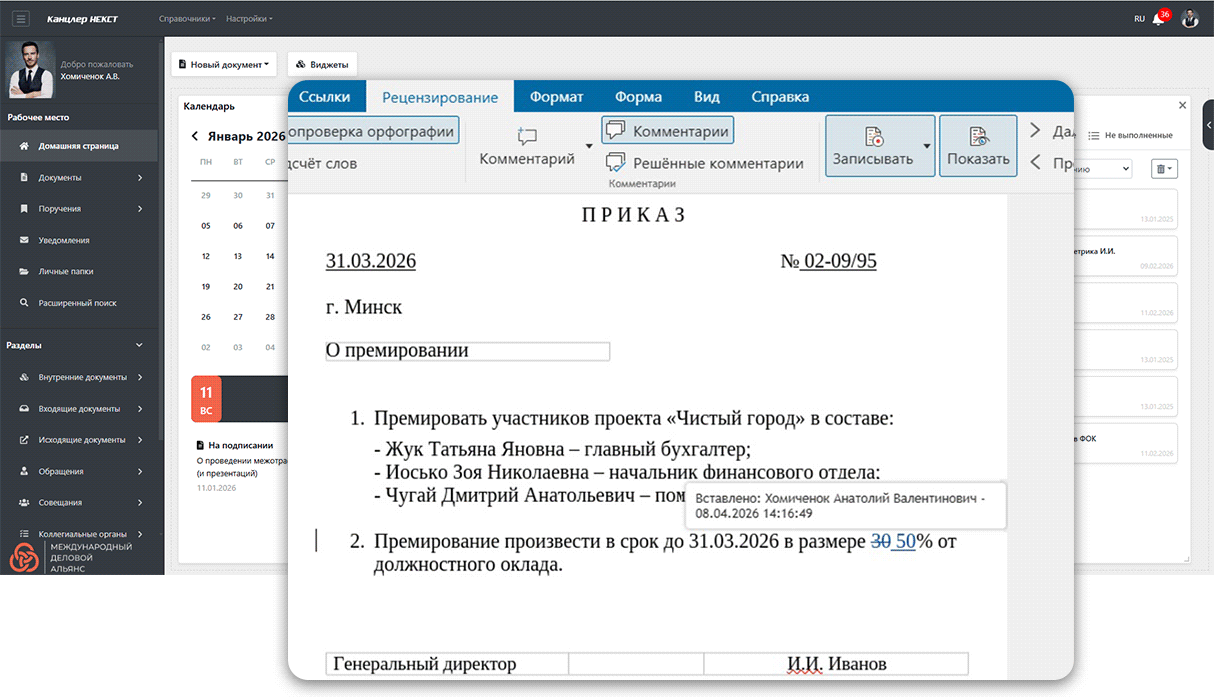Click the home icon beside Домашняя страница

(25, 146)
